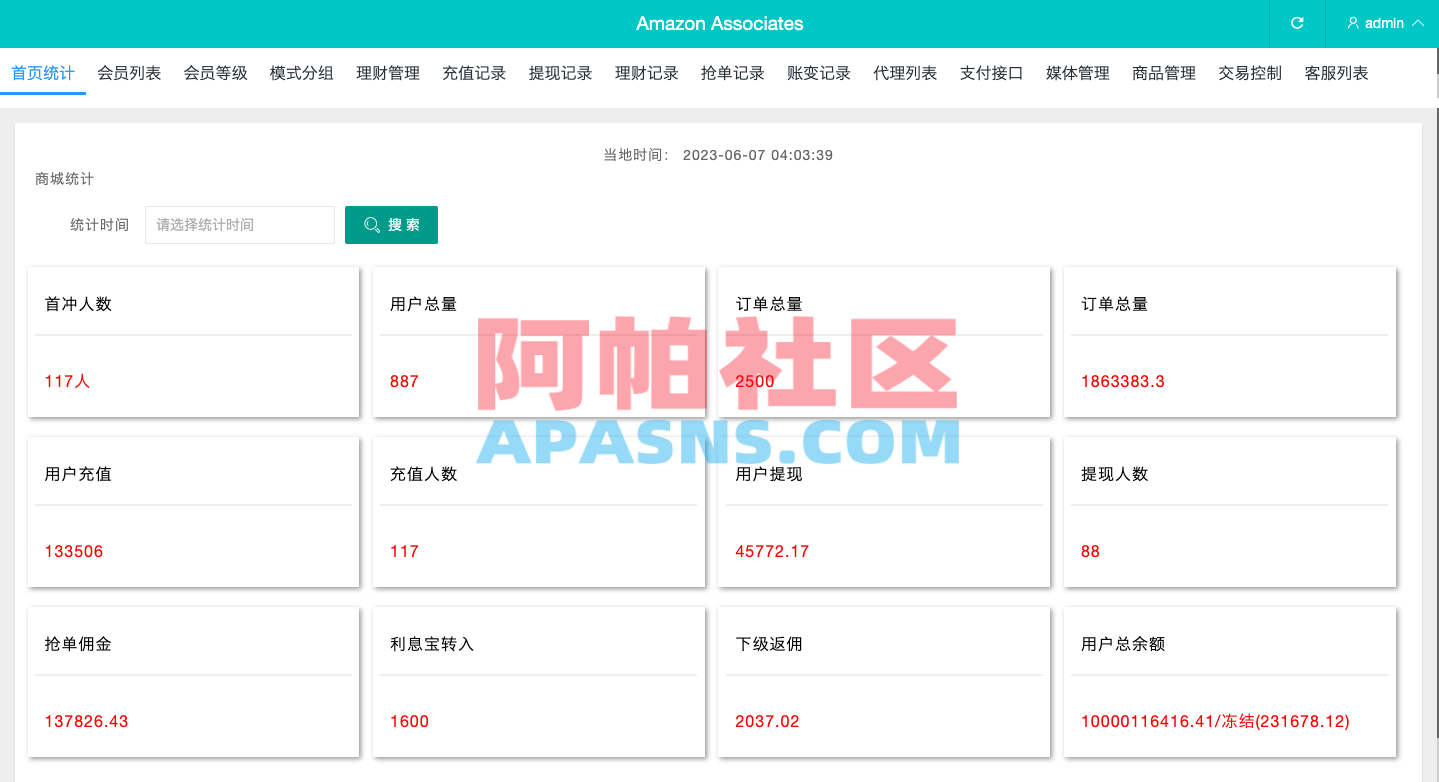
Task: Open the 账变记录 tab
Action: point(819,73)
